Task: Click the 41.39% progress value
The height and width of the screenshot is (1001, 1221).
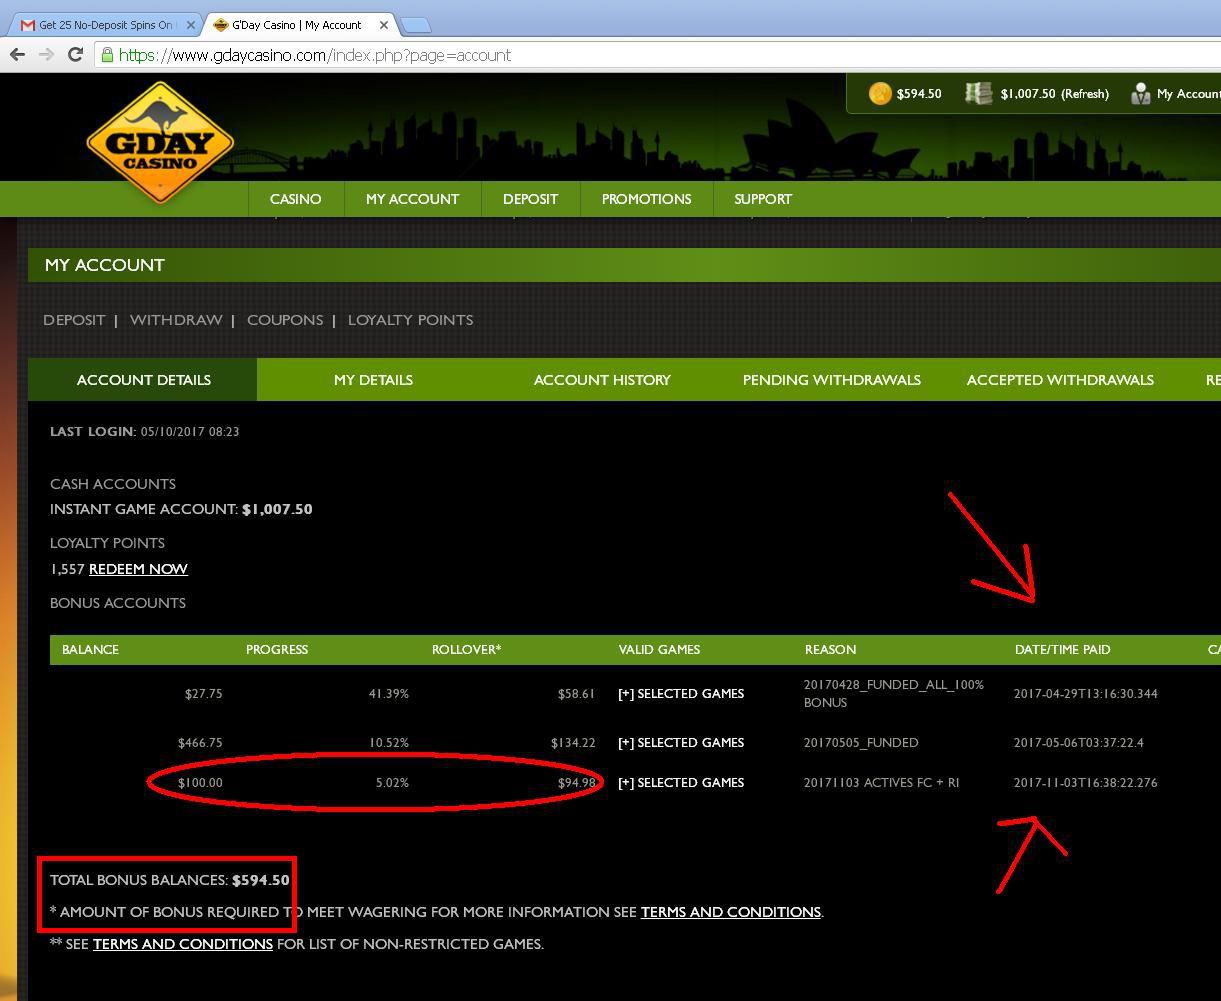Action: click(x=389, y=694)
